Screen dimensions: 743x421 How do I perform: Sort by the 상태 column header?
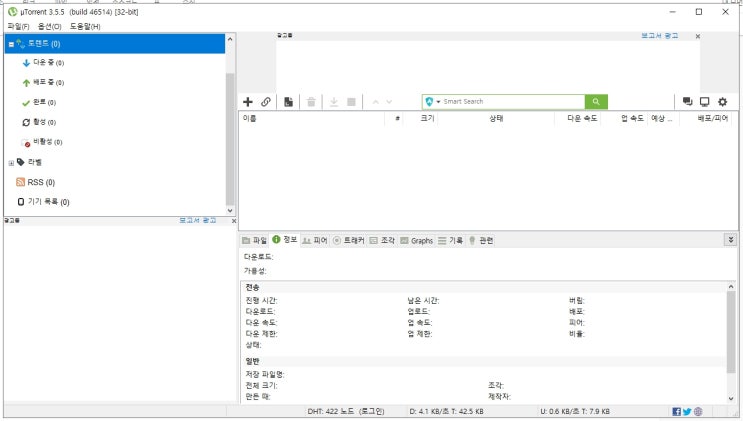point(496,119)
